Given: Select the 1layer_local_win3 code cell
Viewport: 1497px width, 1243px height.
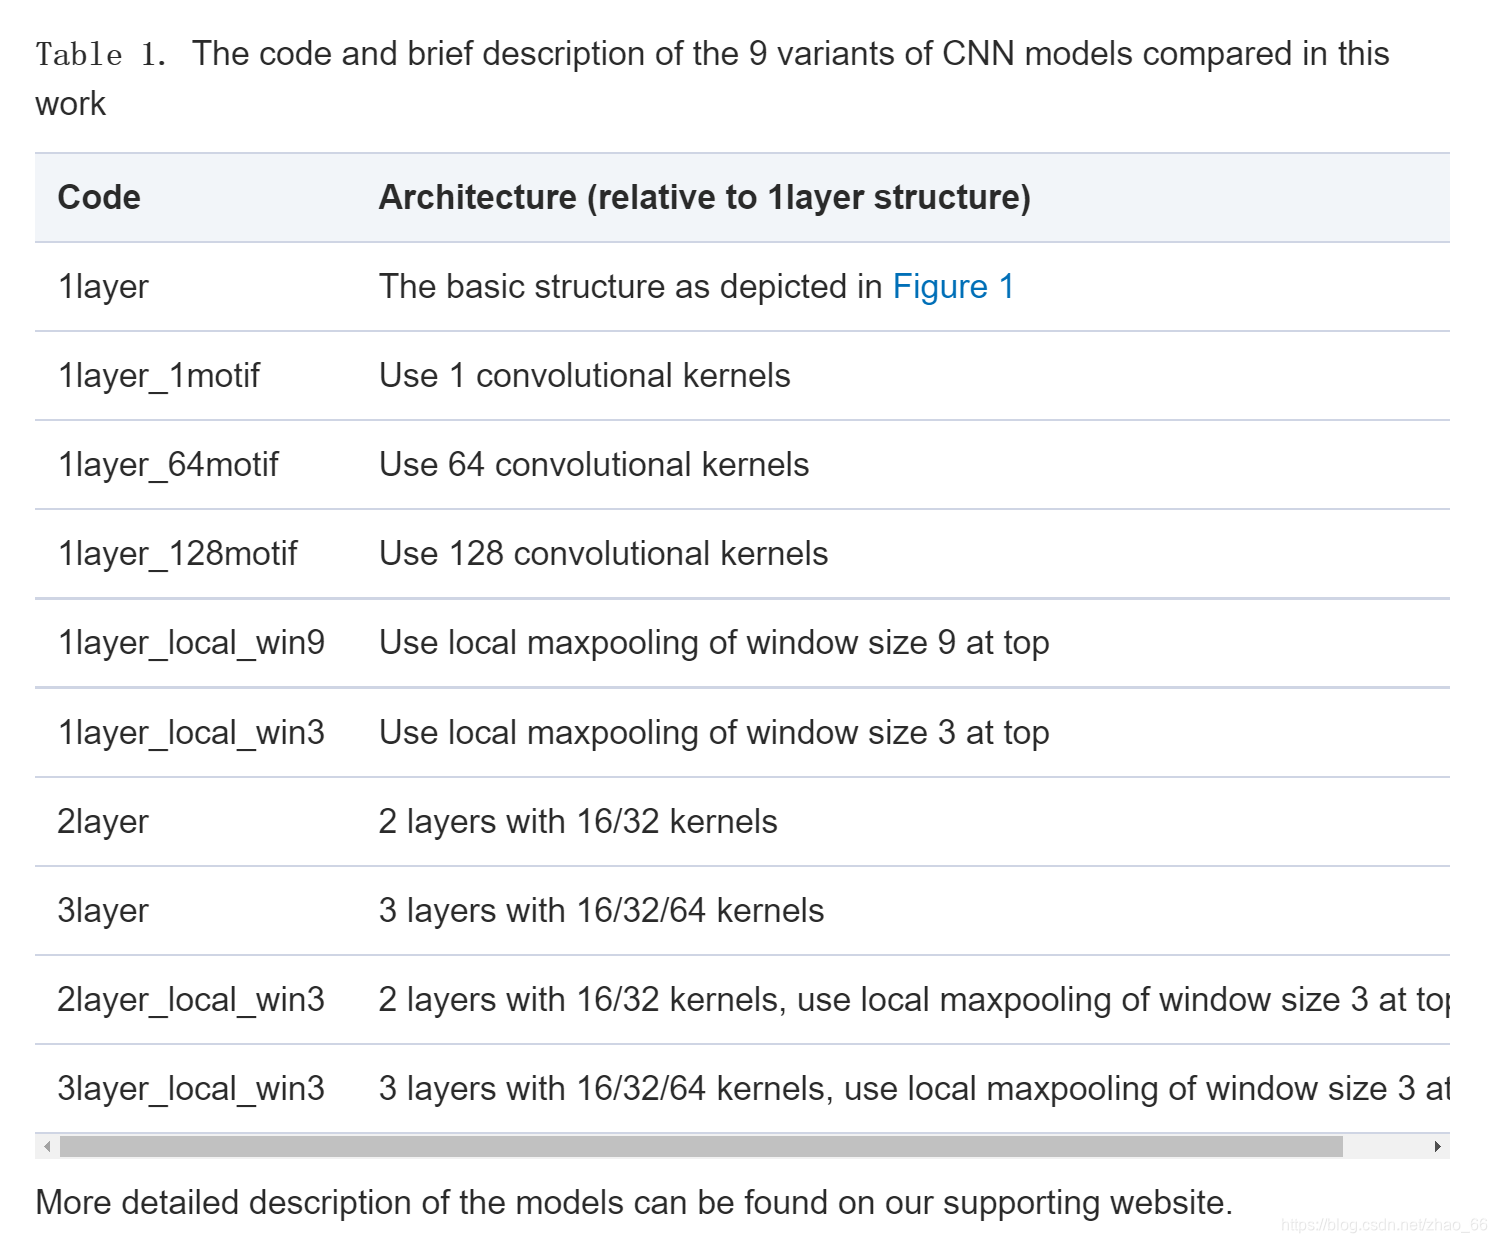Looking at the screenshot, I should click(x=191, y=733).
